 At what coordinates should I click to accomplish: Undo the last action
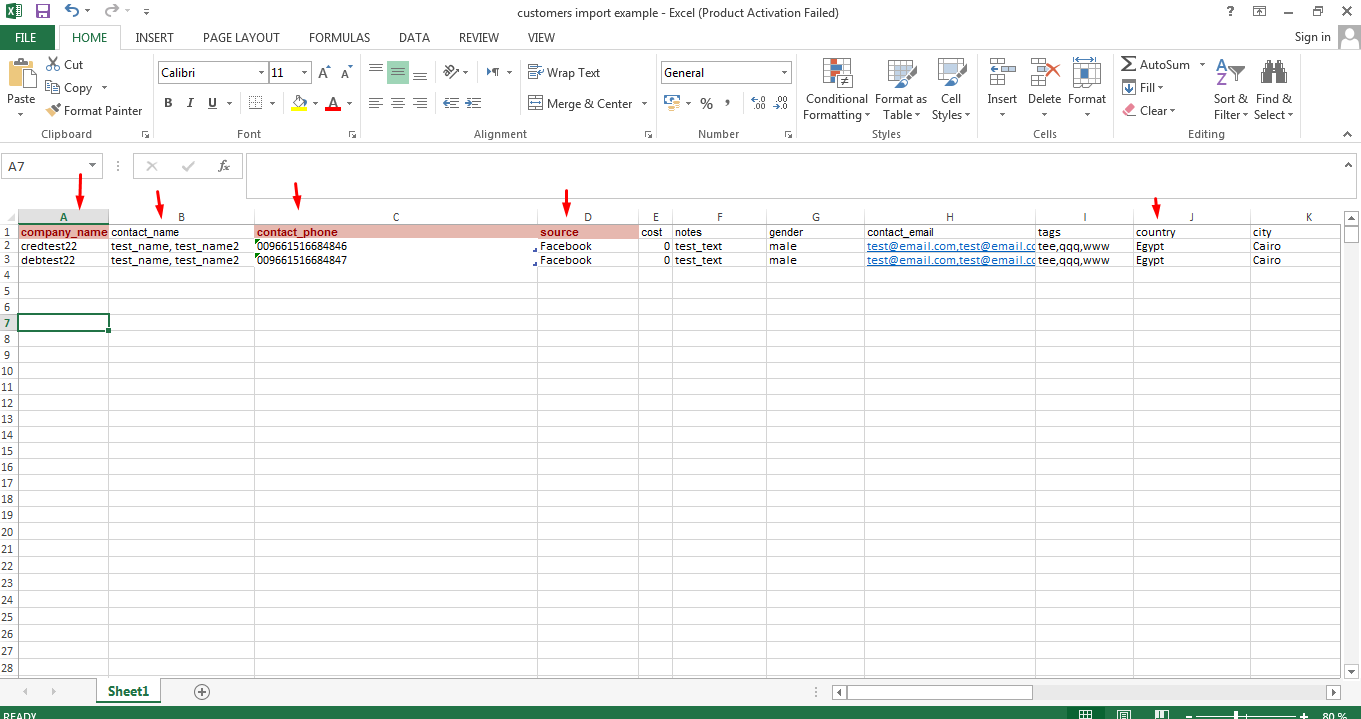point(72,12)
